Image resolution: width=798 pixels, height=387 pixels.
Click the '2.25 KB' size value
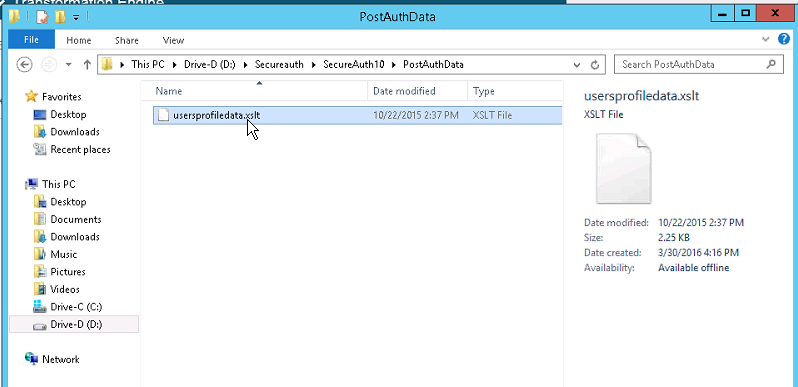674,238
